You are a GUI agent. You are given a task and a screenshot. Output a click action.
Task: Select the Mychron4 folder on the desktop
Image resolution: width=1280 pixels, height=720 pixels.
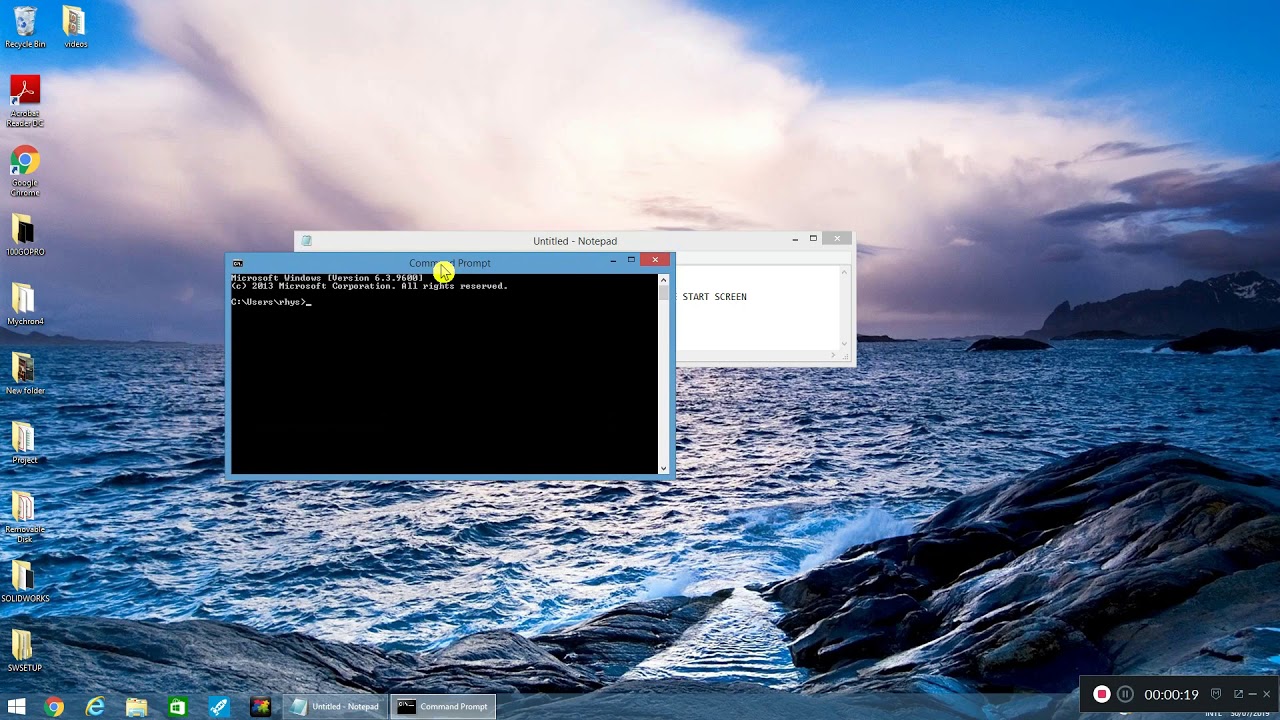click(x=25, y=305)
